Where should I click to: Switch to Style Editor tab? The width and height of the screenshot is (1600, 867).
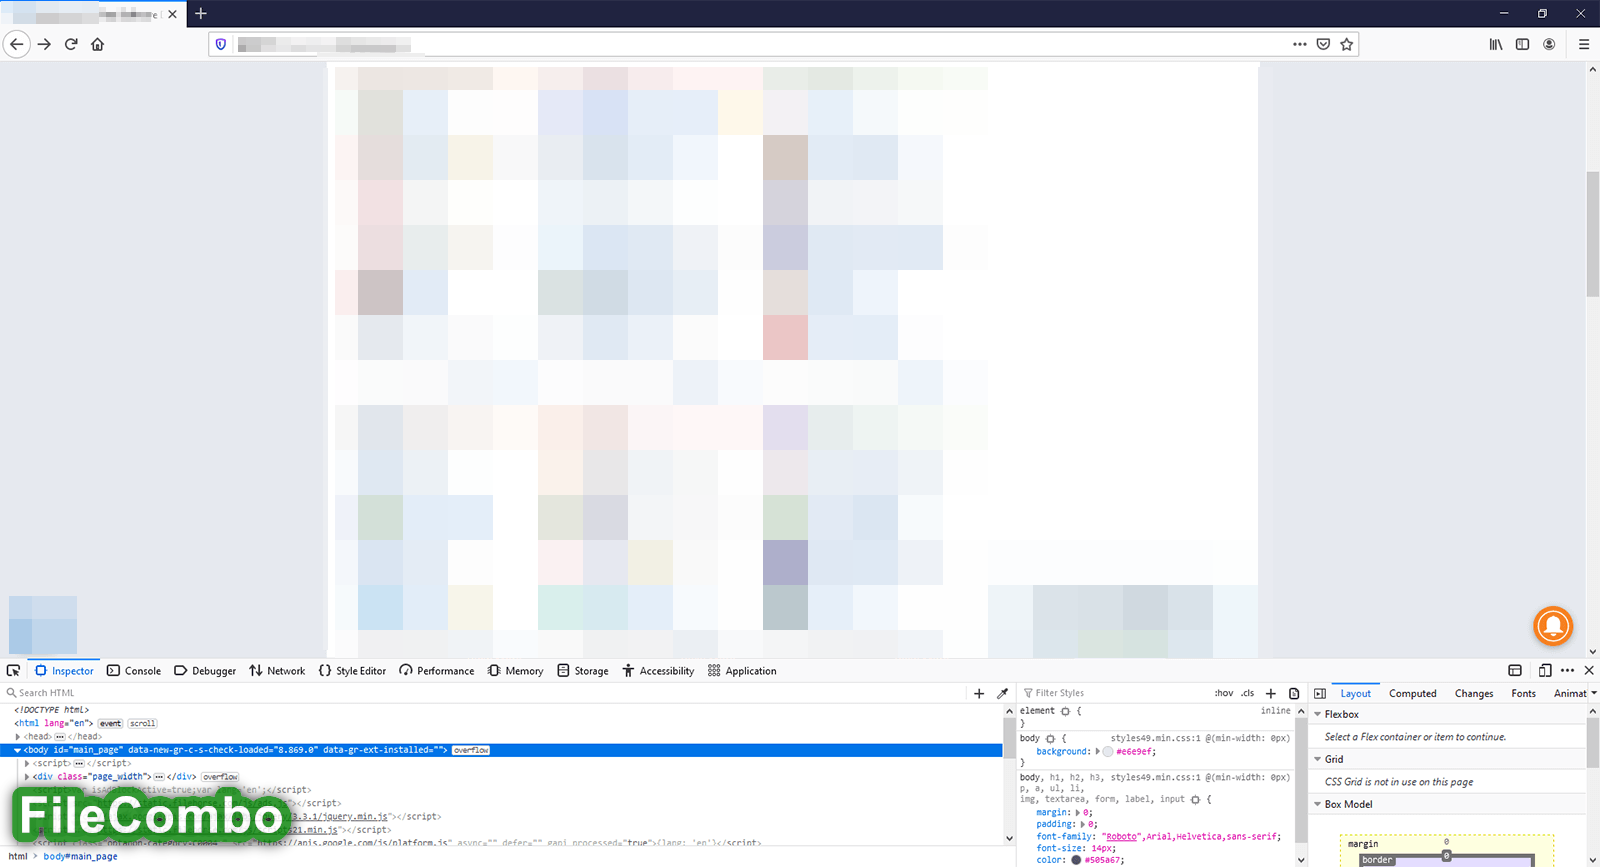click(x=352, y=671)
